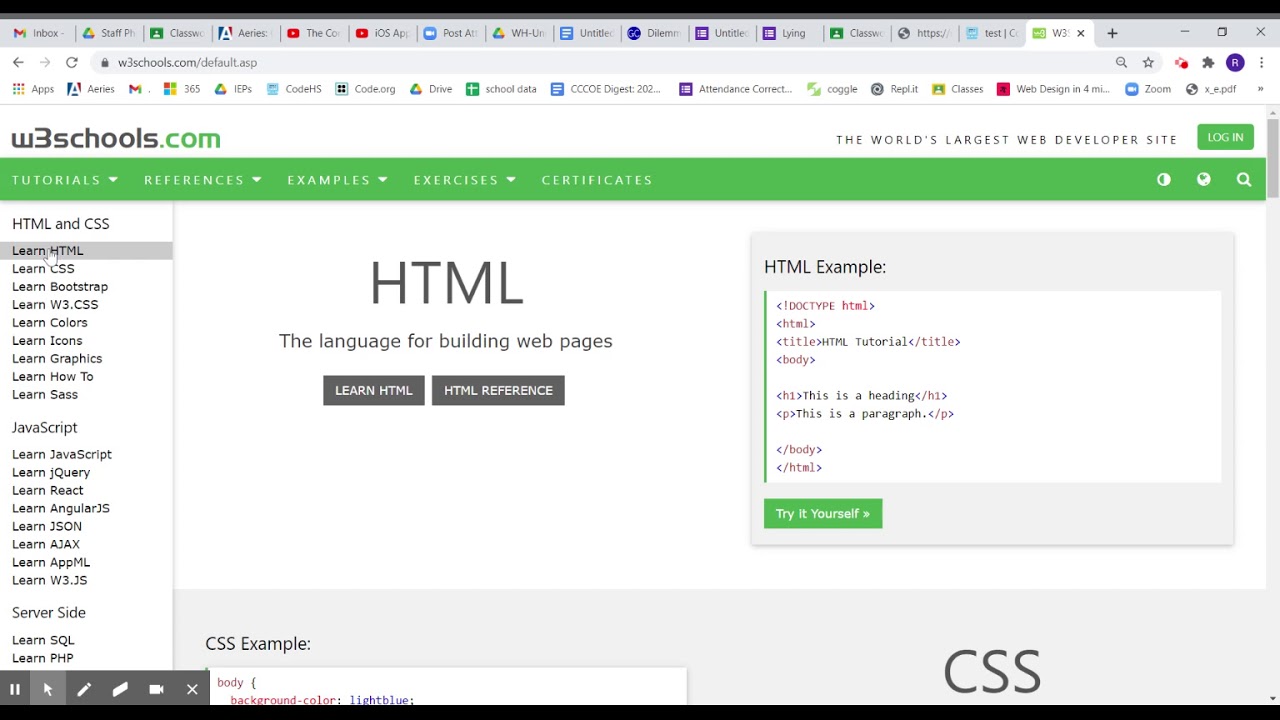Open Learn JavaScript link

pos(62,455)
